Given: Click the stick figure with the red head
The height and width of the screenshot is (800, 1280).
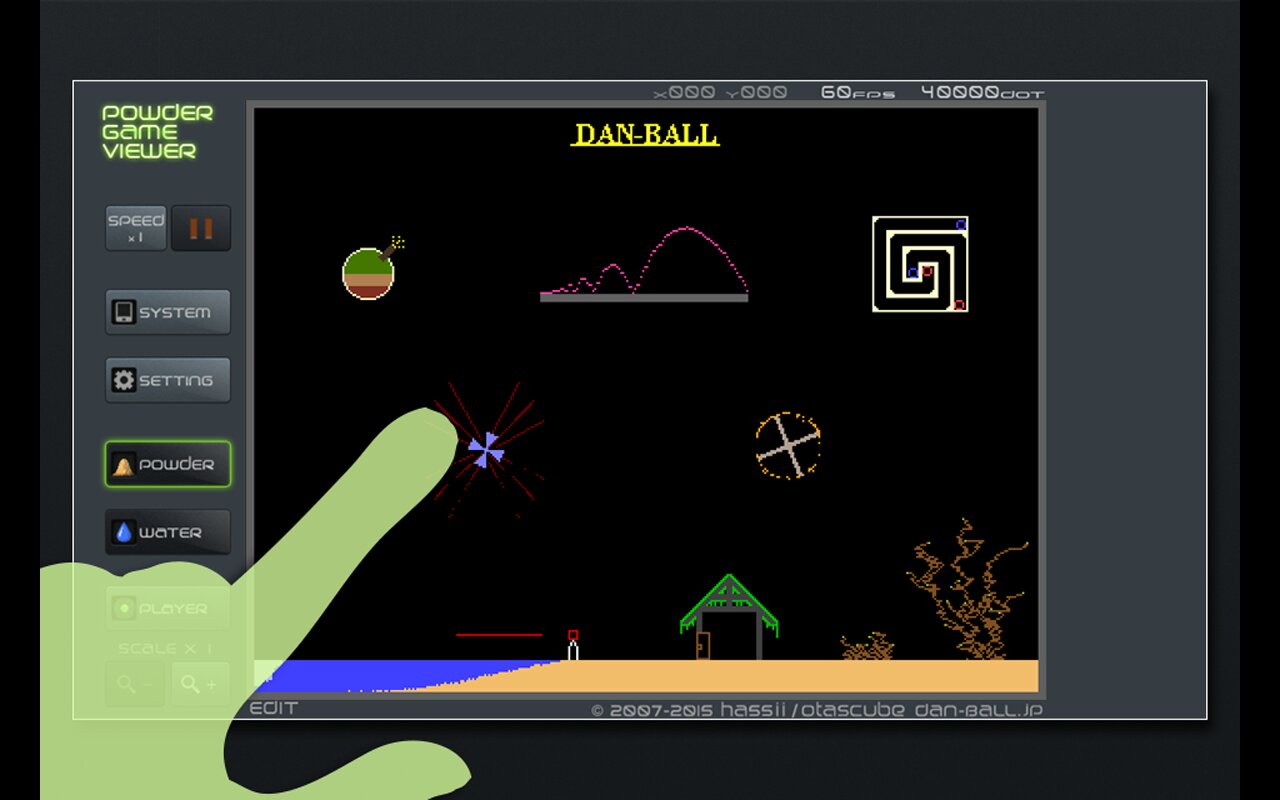Looking at the screenshot, I should click(573, 645).
